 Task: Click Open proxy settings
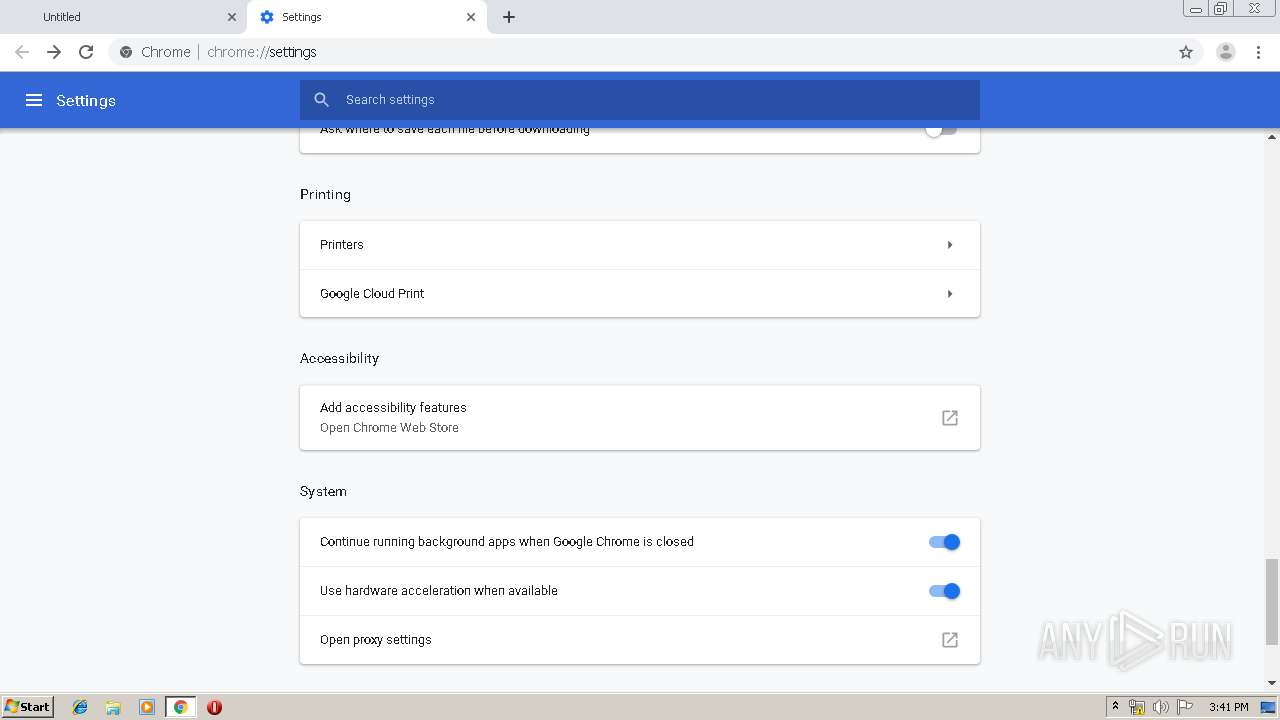[640, 640]
